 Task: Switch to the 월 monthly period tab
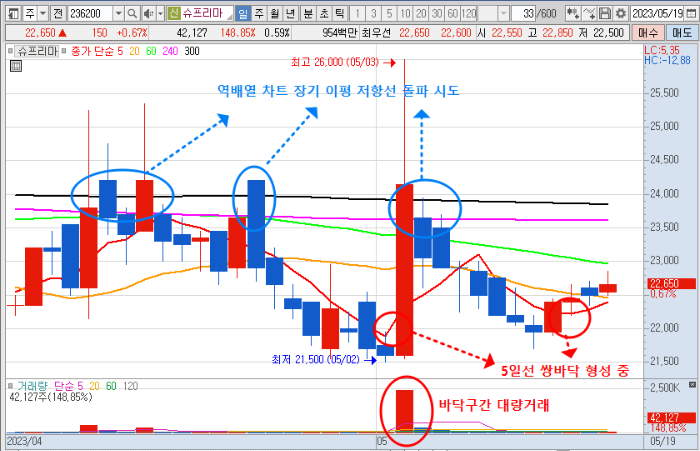click(275, 14)
